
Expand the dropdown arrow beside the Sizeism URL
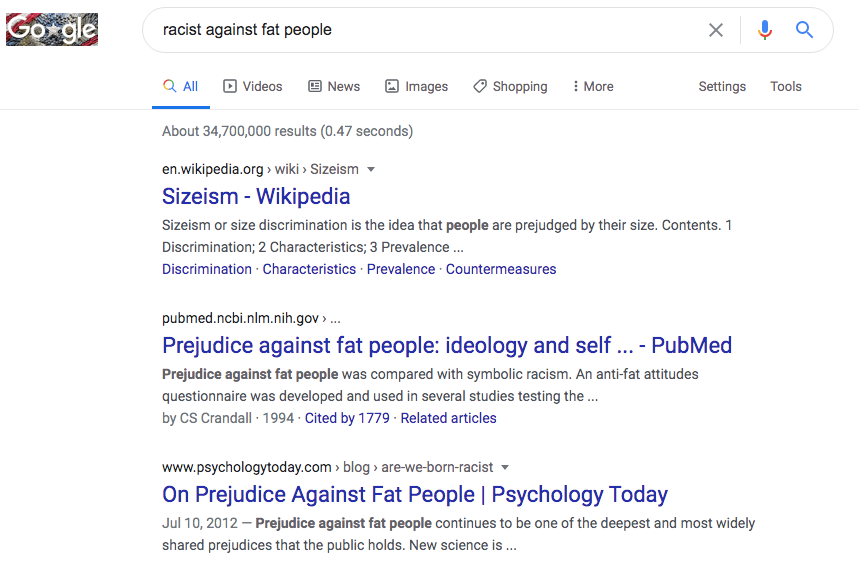click(371, 170)
